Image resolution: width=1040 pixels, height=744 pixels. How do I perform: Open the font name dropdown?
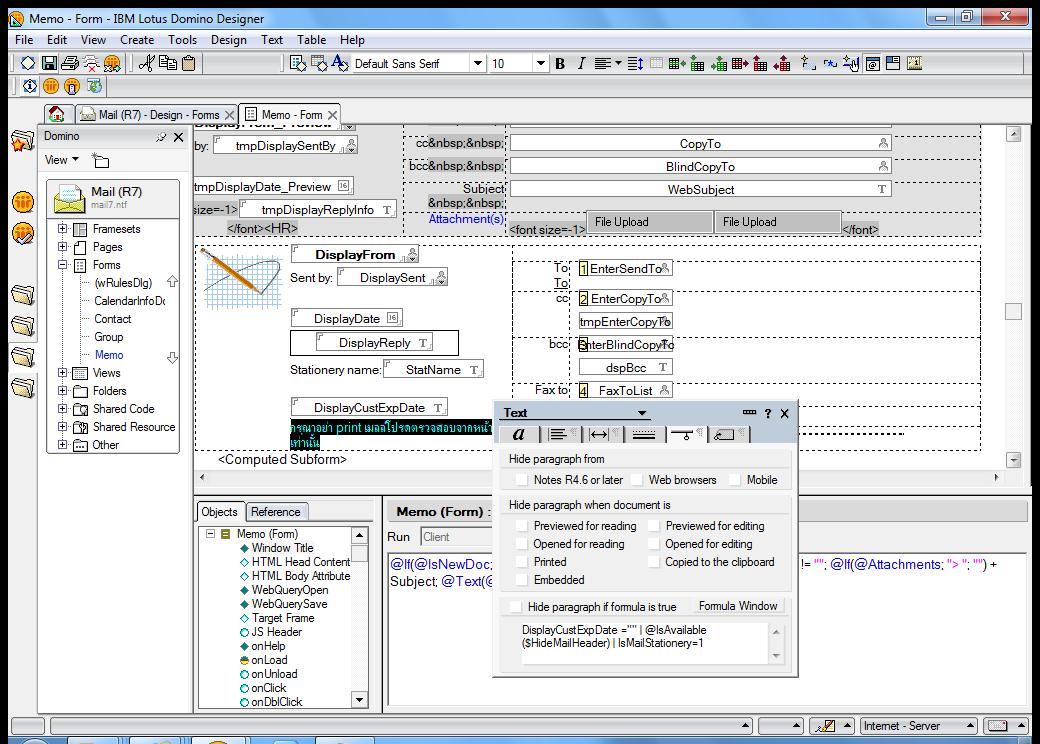tap(478, 63)
